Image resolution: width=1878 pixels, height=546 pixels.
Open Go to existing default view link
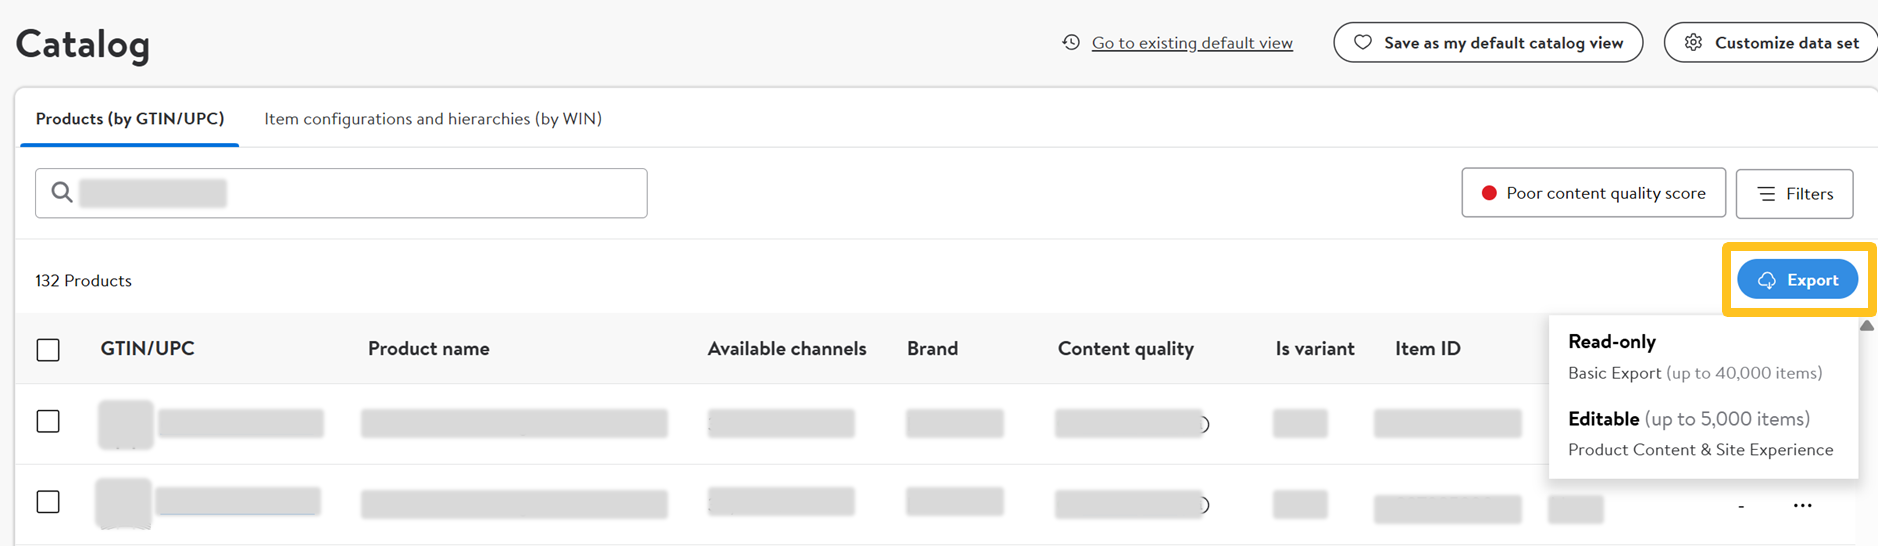click(x=1192, y=43)
